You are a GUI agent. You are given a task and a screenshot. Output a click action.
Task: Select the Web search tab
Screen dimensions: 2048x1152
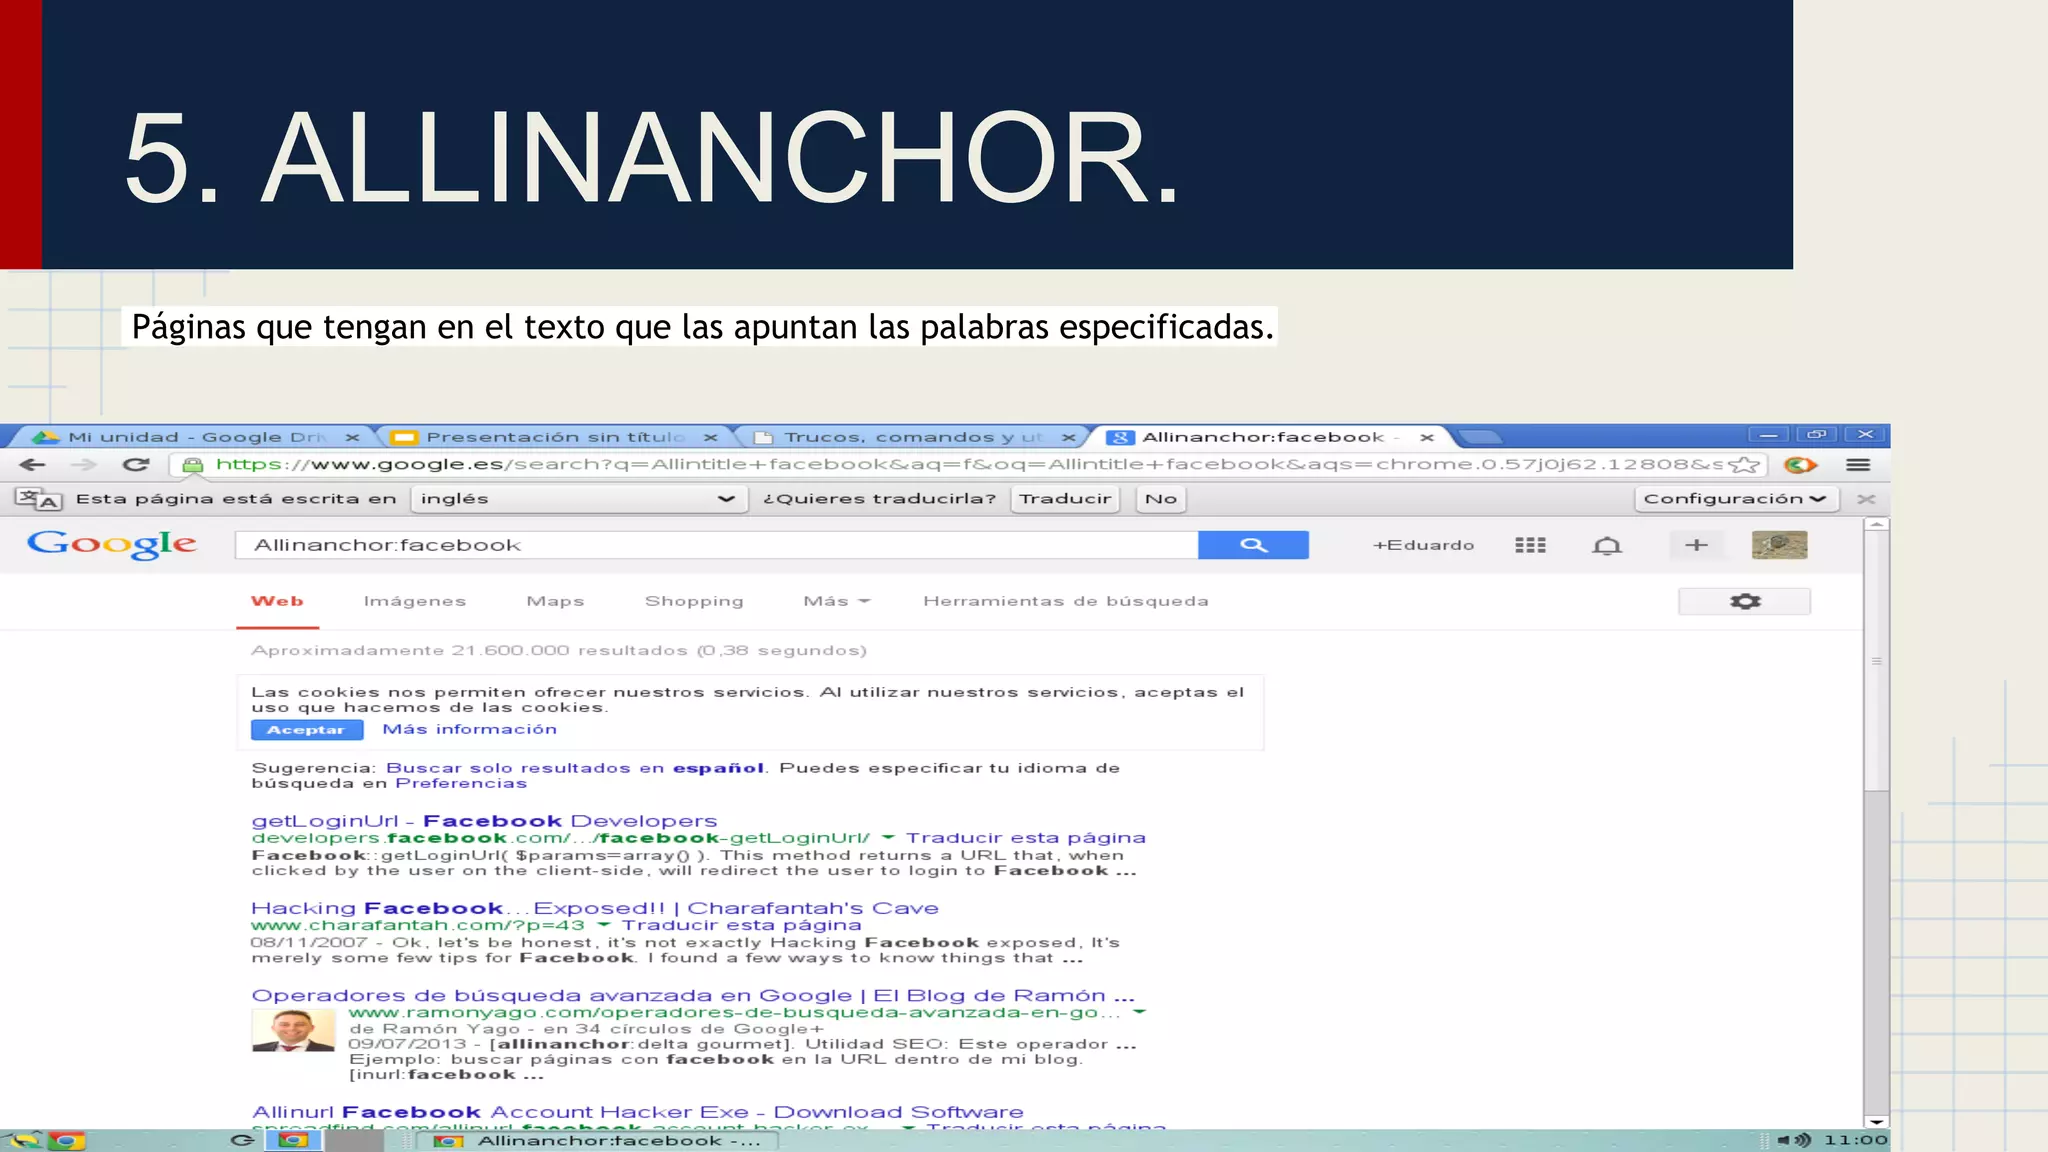point(277,601)
